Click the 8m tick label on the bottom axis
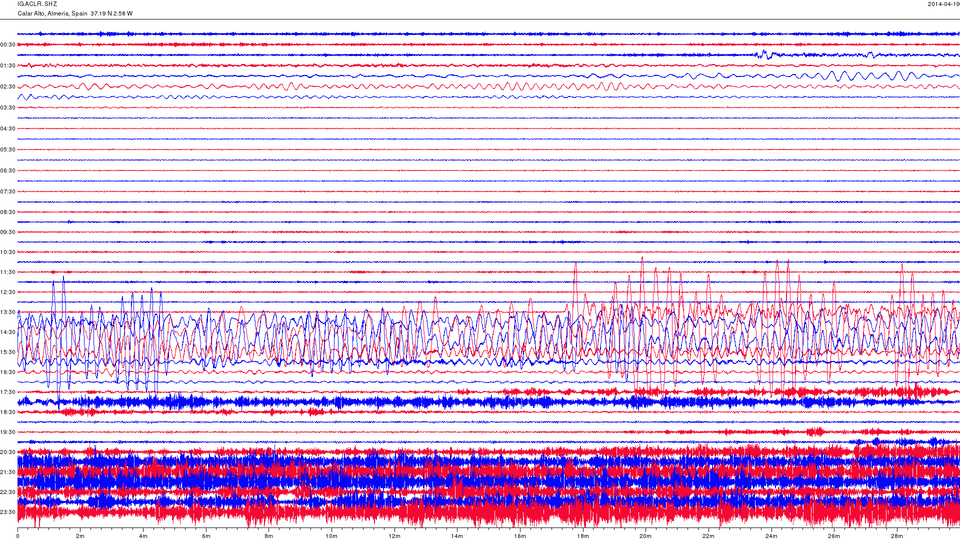The width and height of the screenshot is (960, 540). 269,536
